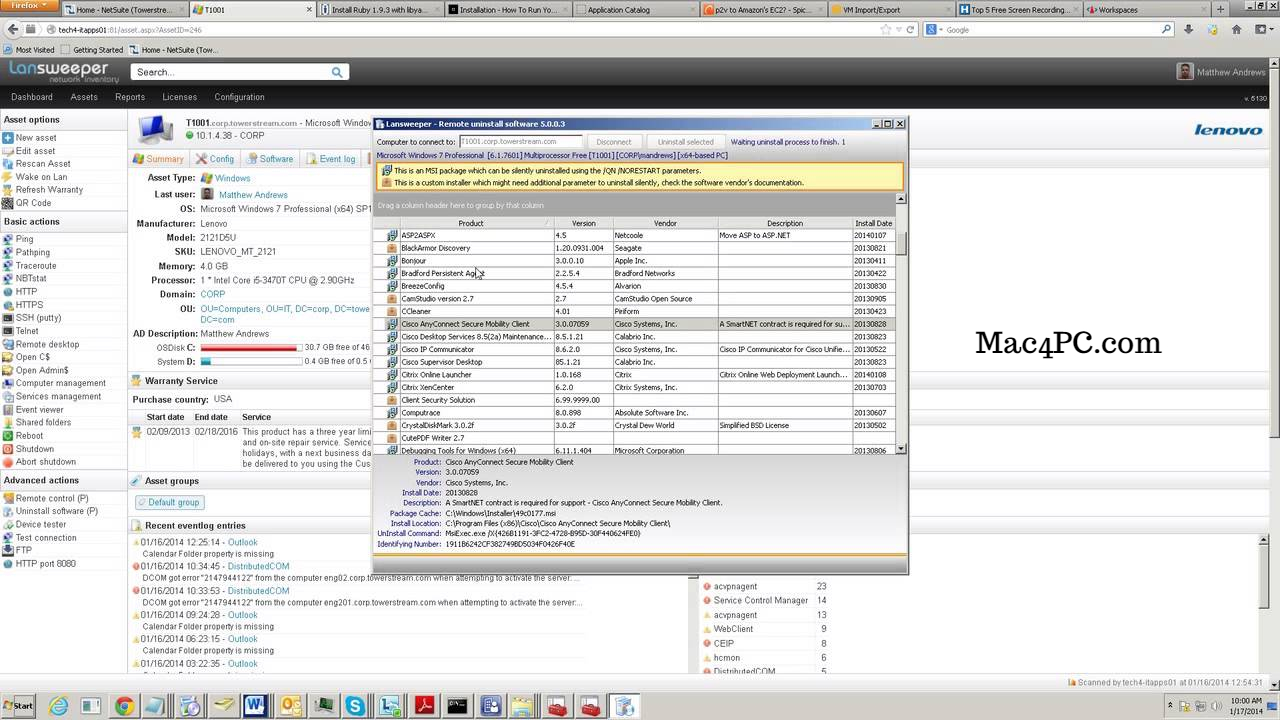Open the CORP domain link
Image resolution: width=1280 pixels, height=720 pixels.
(x=213, y=295)
